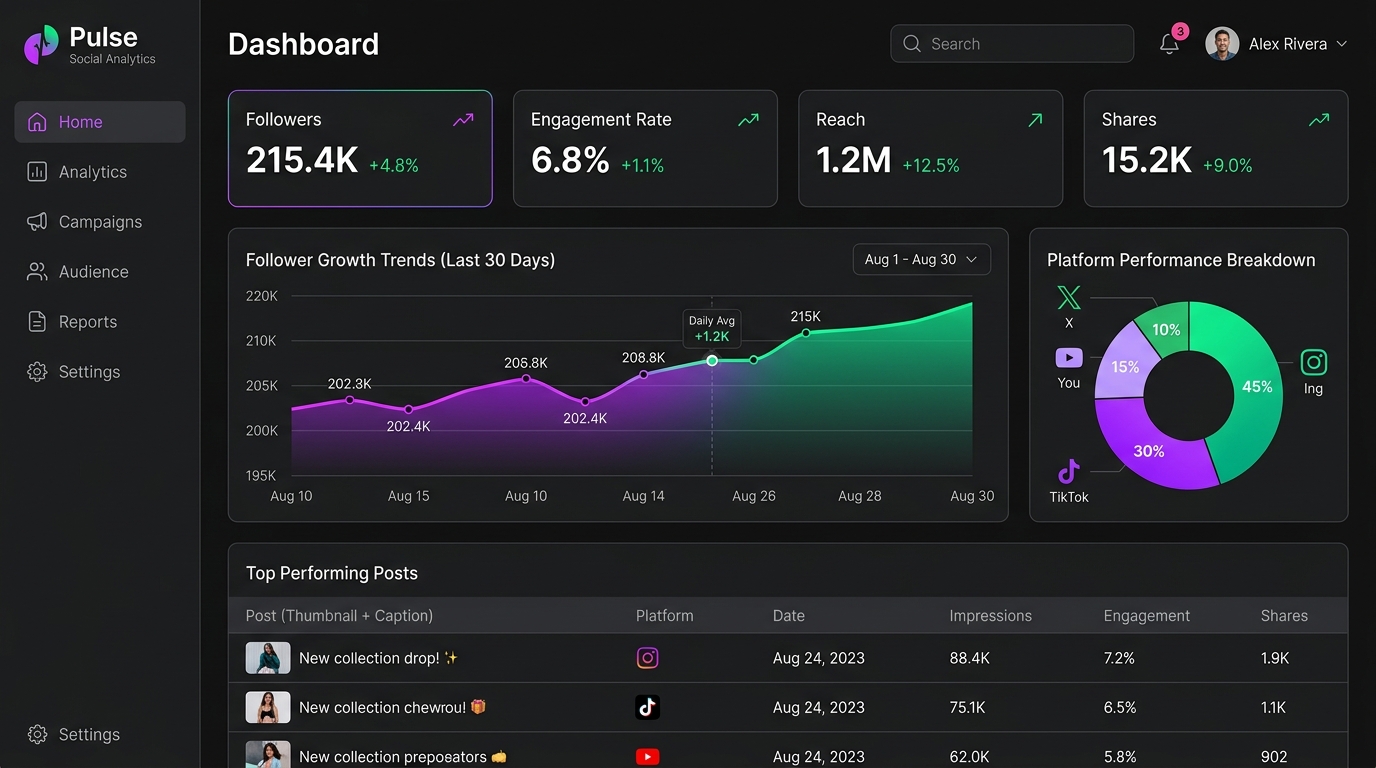
Task: Click Instagram icon in first post row
Action: [648, 658]
